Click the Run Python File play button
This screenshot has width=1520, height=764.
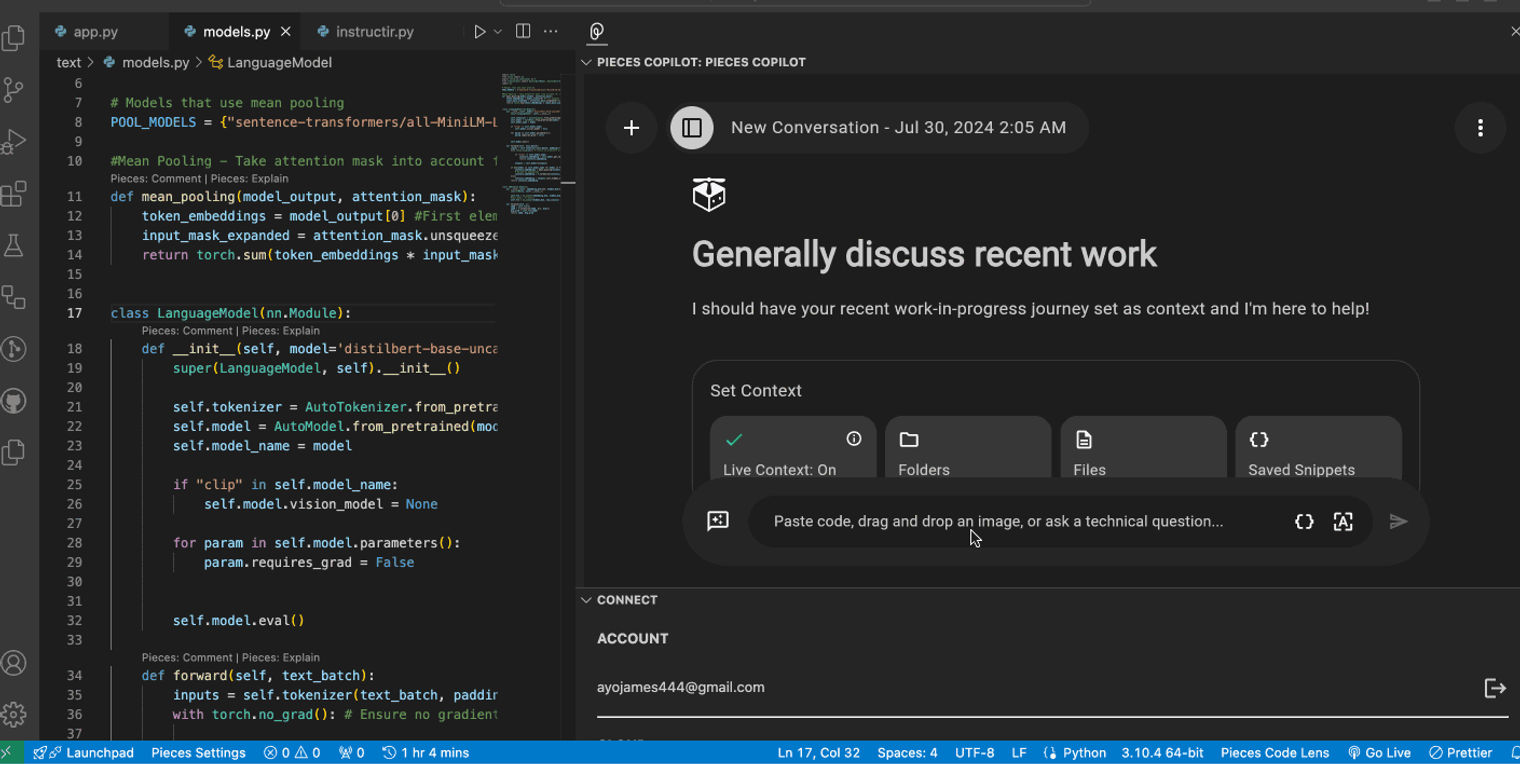tap(480, 32)
